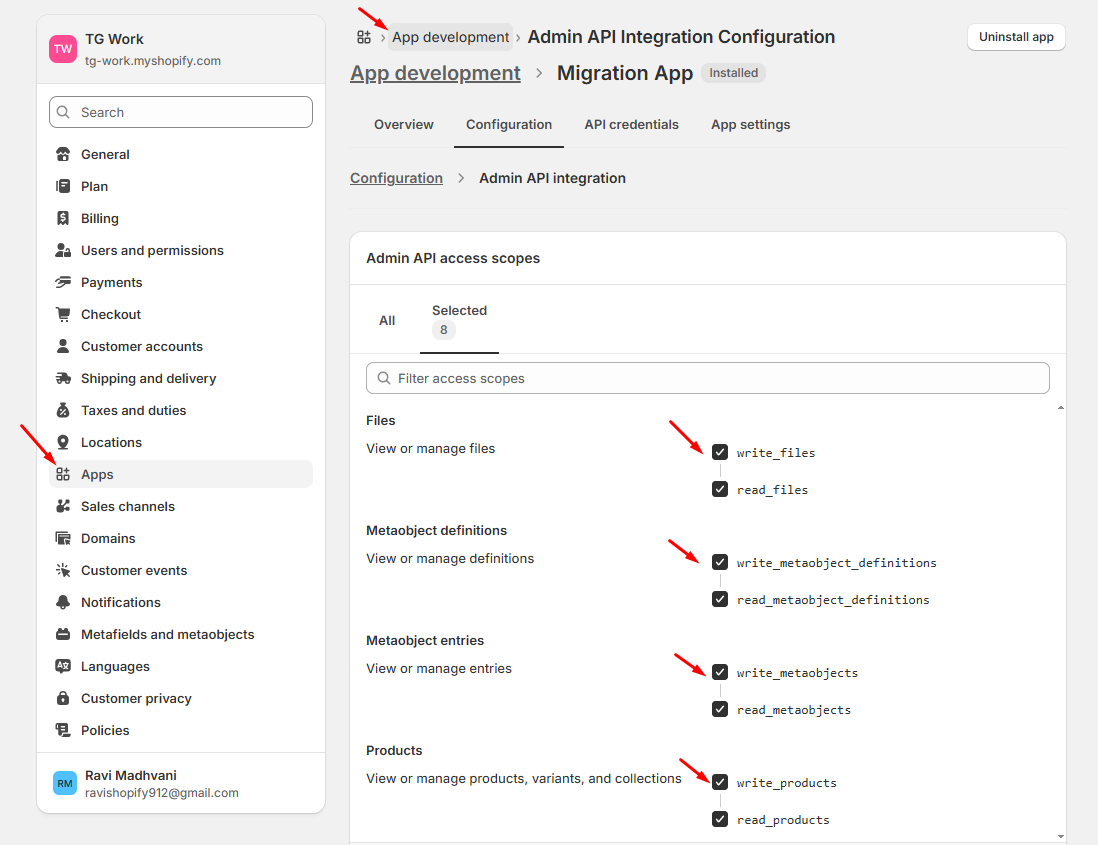Click the Ravi Madhvani account name

[x=131, y=775]
